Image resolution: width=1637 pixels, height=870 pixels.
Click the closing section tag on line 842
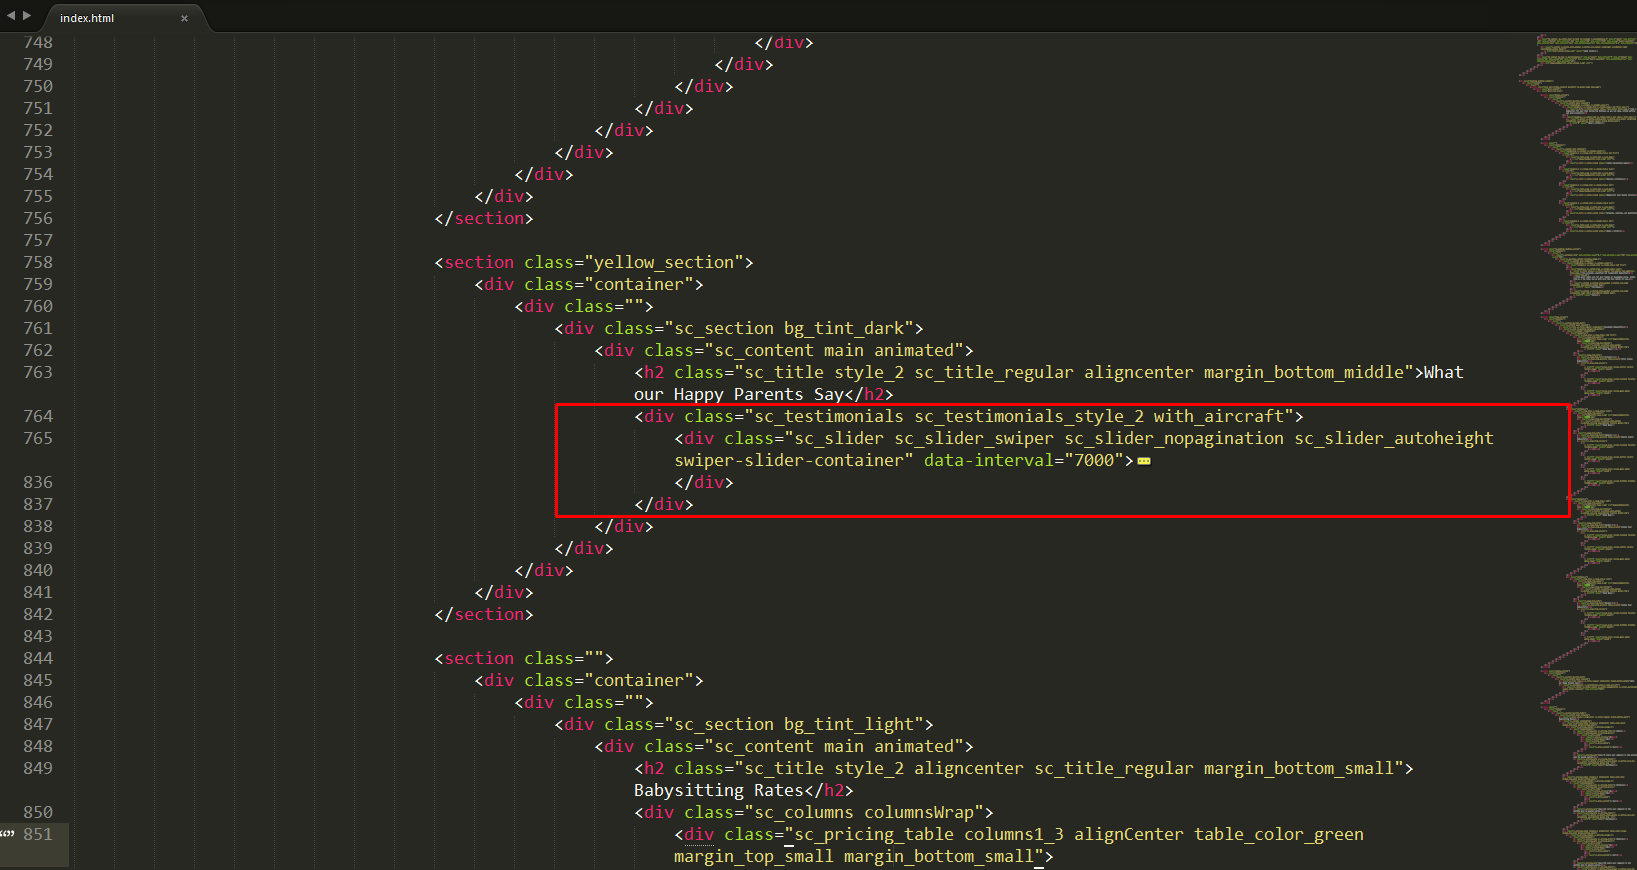(484, 614)
